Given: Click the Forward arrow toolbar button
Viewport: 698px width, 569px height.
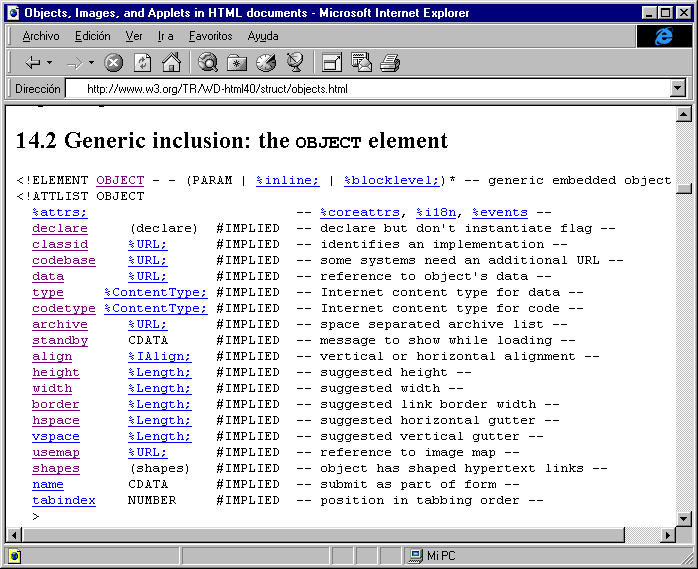Looking at the screenshot, I should coord(75,63).
